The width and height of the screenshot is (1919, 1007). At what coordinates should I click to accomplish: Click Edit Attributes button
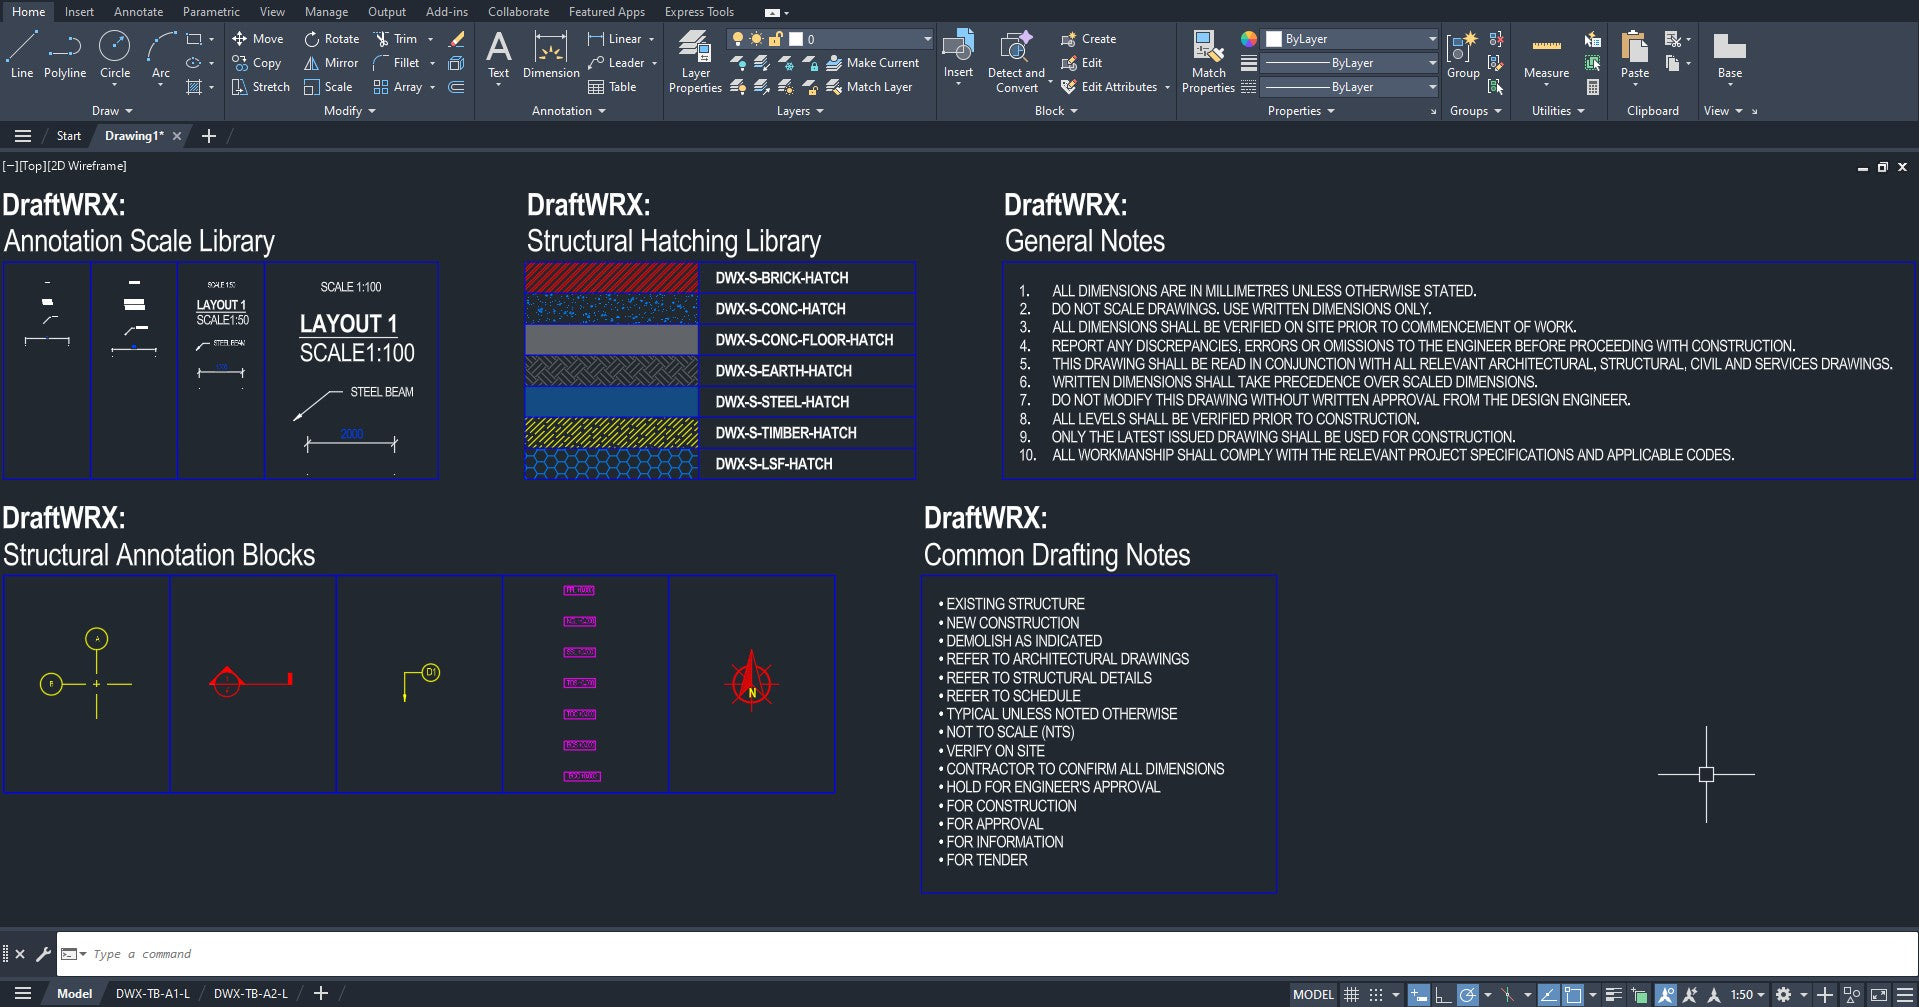pos(1108,87)
